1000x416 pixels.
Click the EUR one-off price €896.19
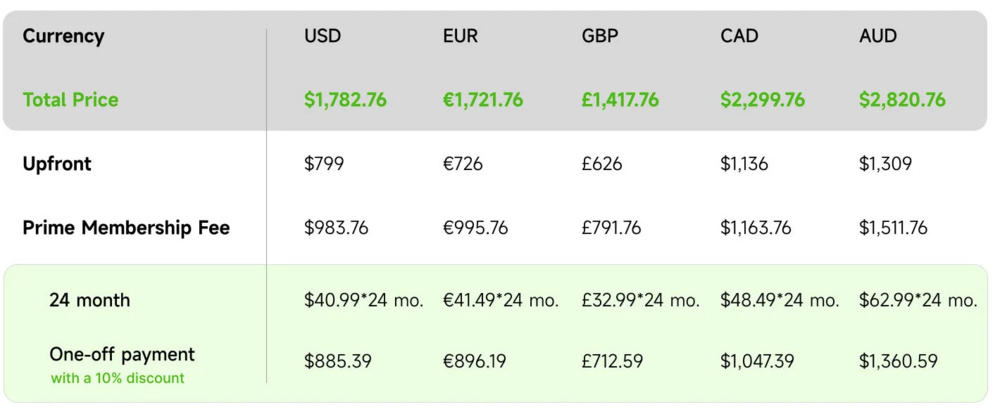pyautogui.click(x=475, y=360)
